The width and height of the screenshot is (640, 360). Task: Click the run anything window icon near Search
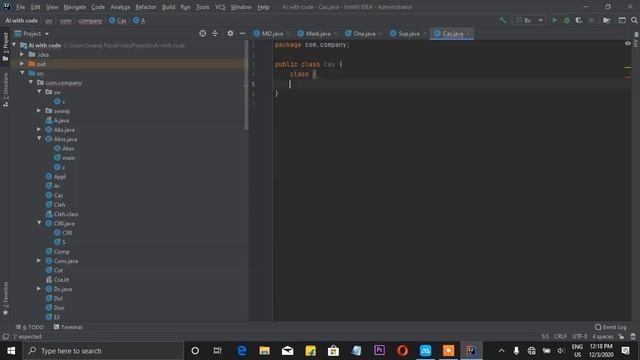tap(622, 20)
